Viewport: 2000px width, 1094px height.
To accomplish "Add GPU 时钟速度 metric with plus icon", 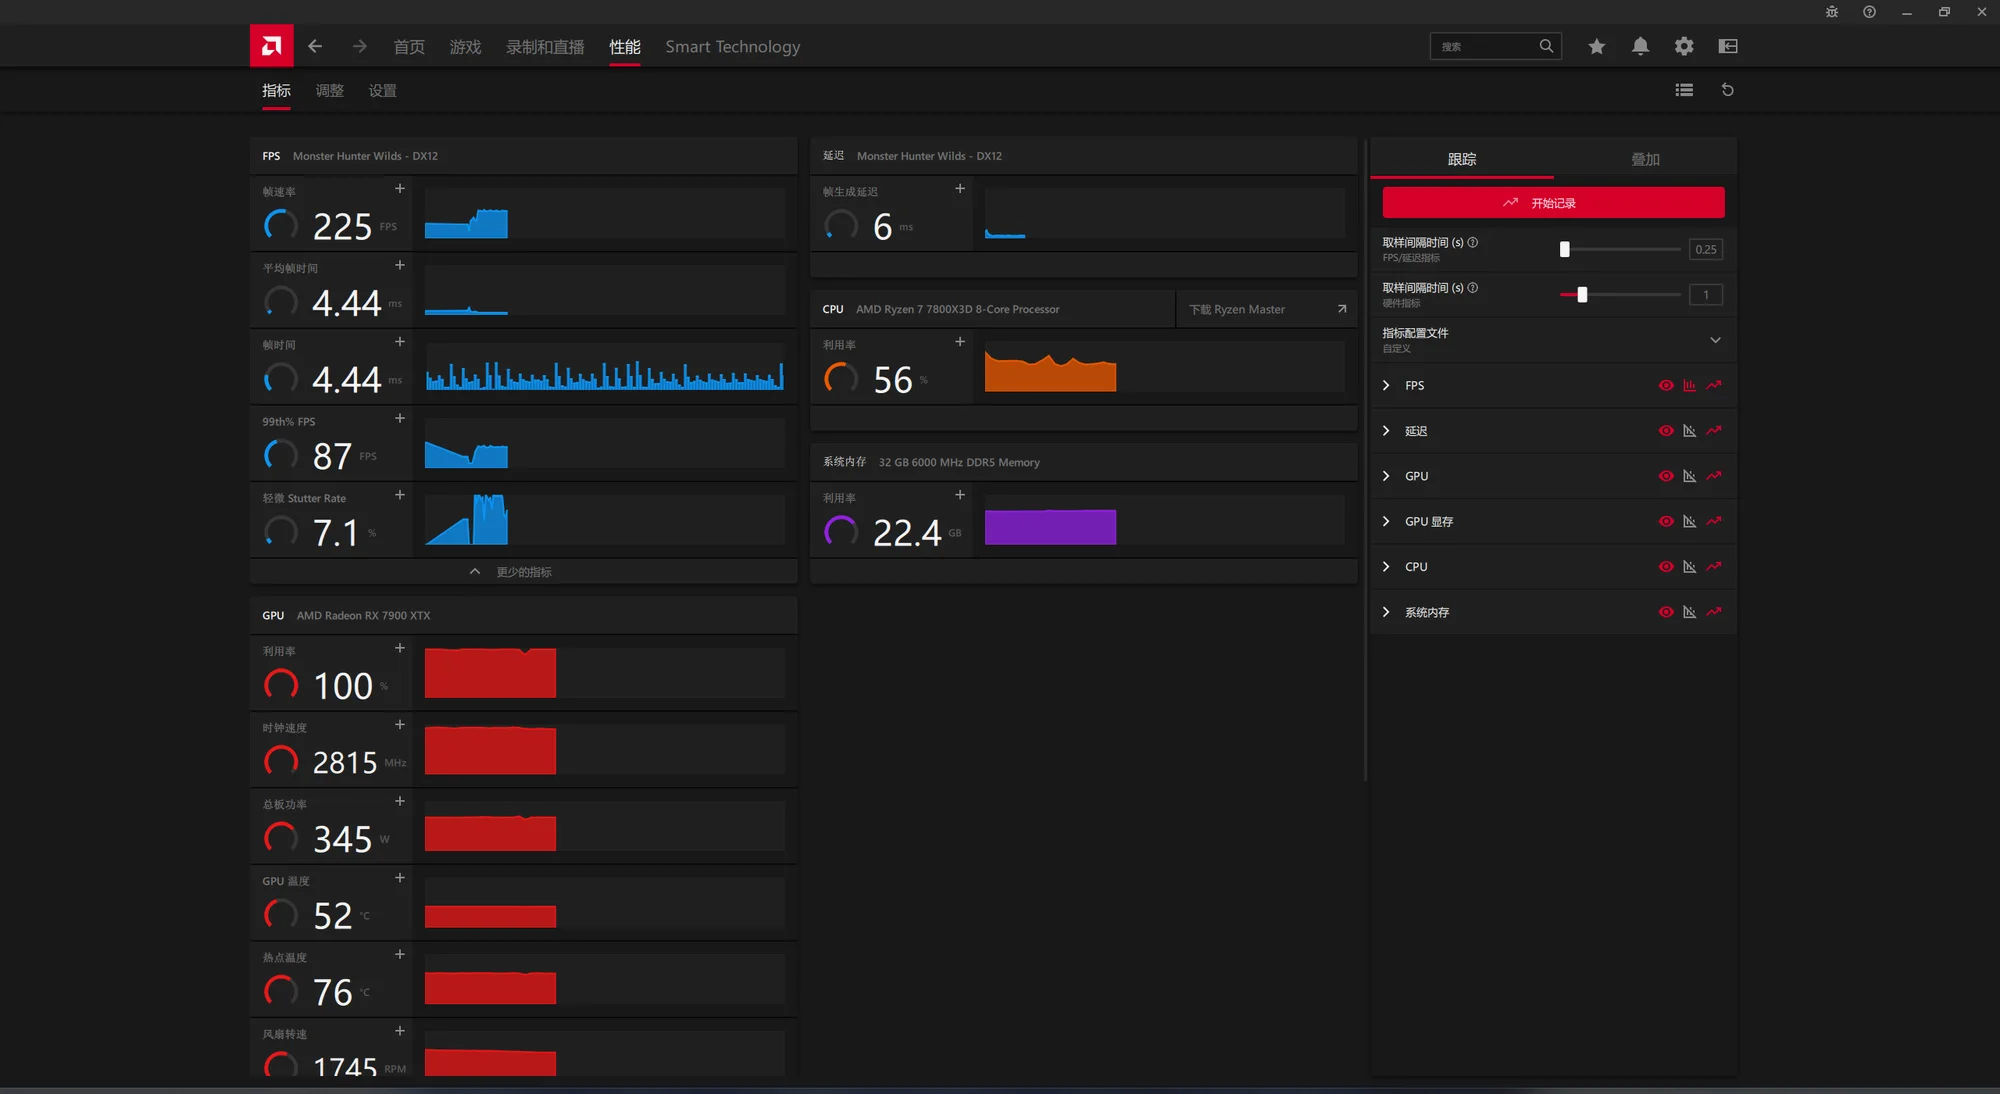I will click(x=400, y=725).
